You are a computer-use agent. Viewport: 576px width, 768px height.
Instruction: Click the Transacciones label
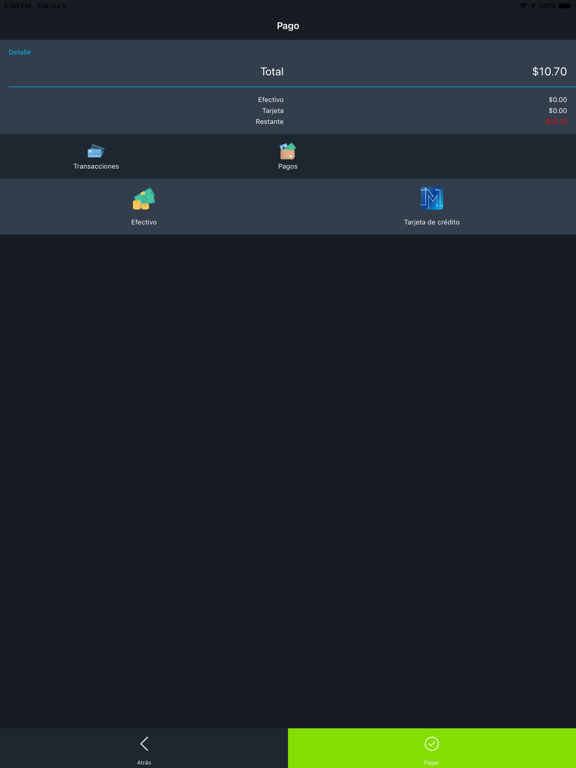(x=96, y=167)
